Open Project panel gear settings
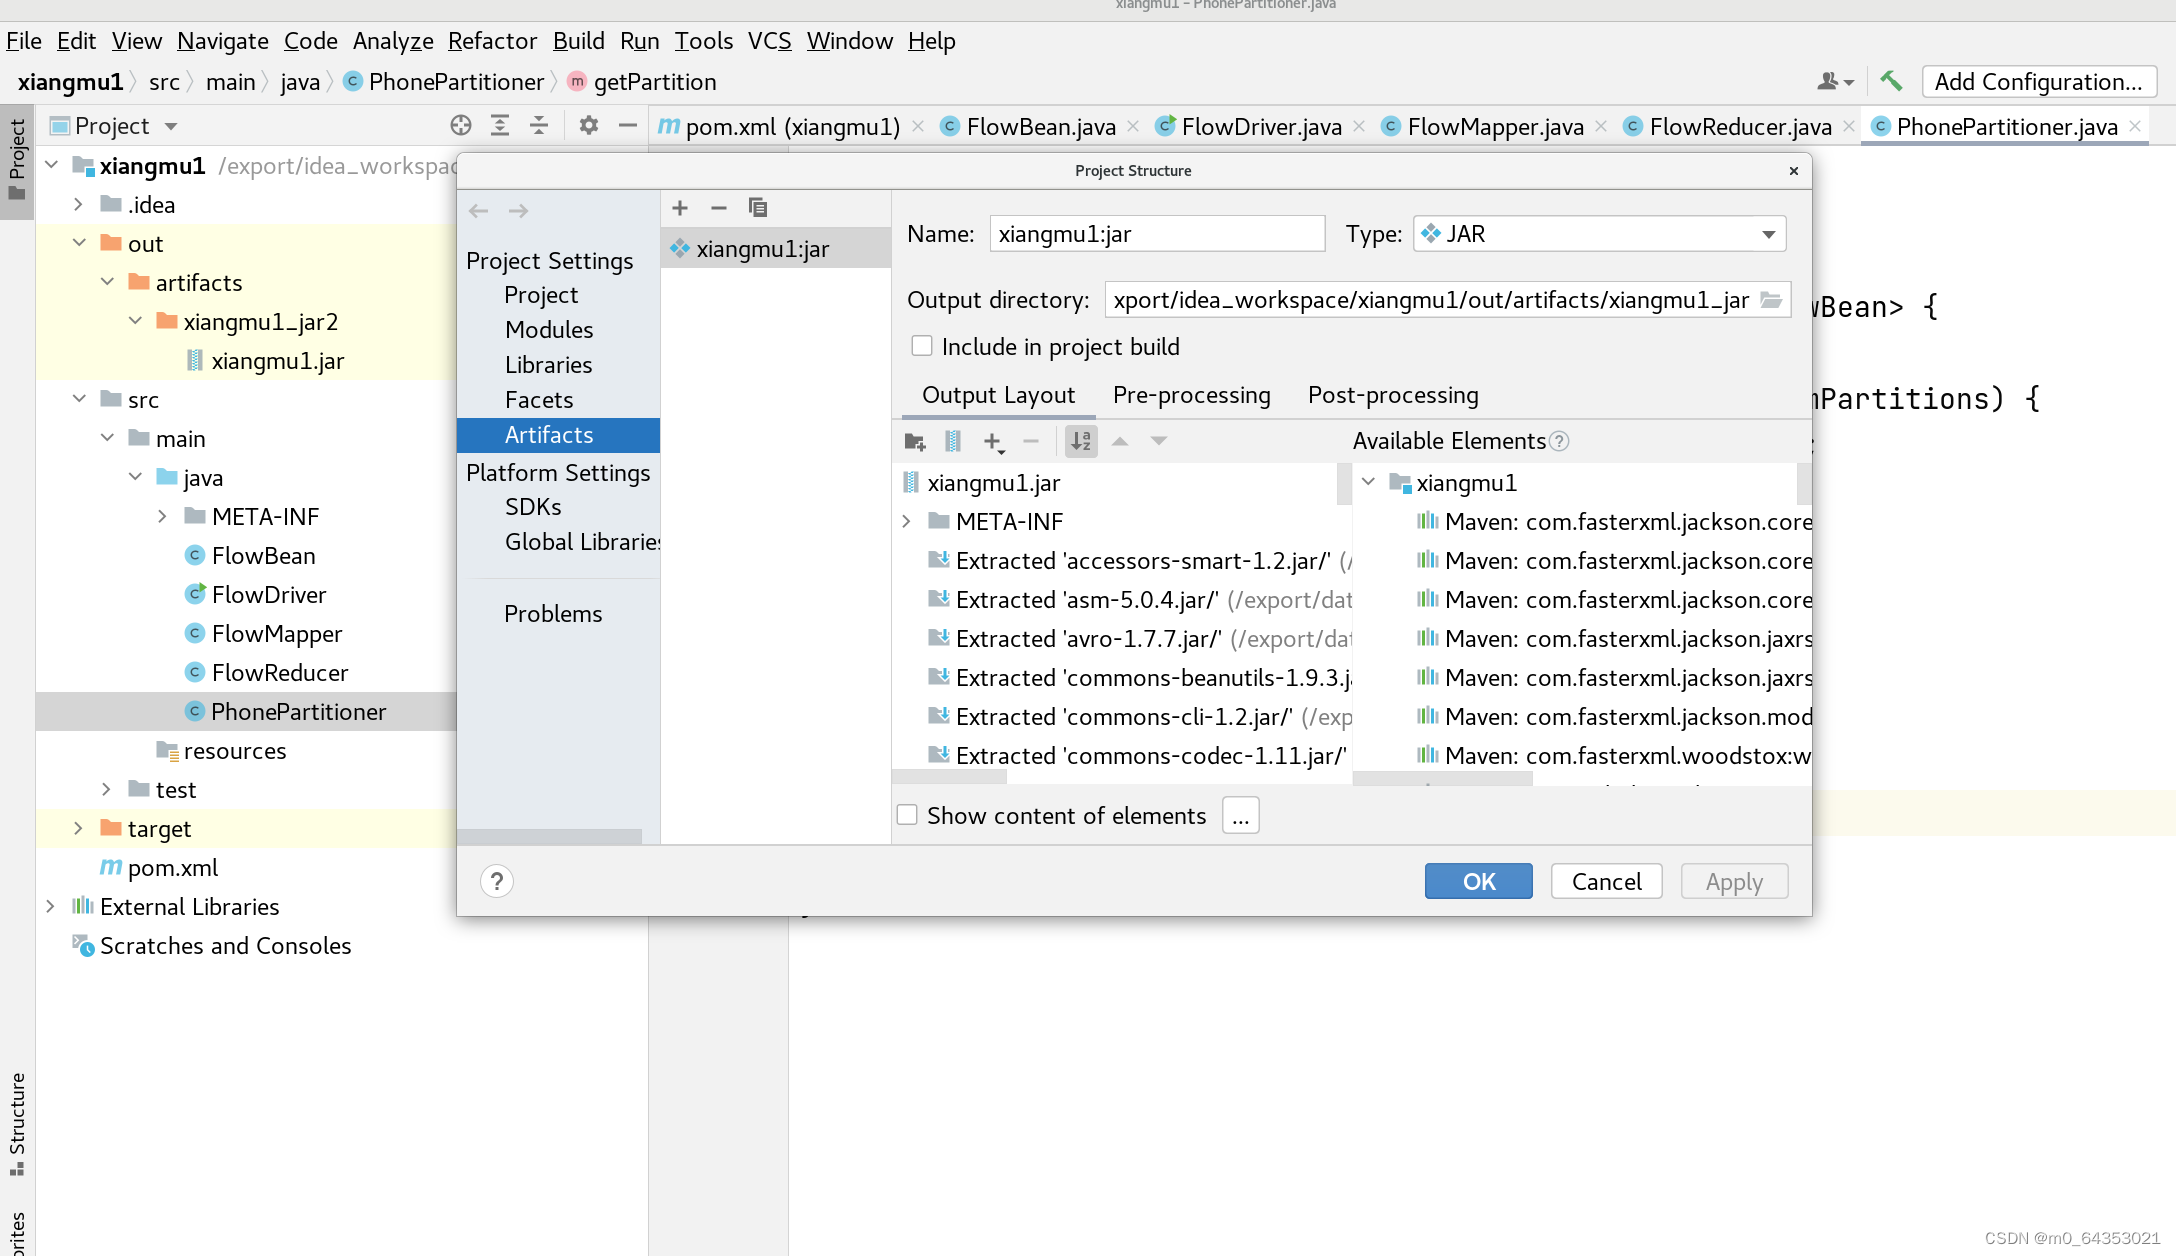2176x1256 pixels. click(589, 126)
